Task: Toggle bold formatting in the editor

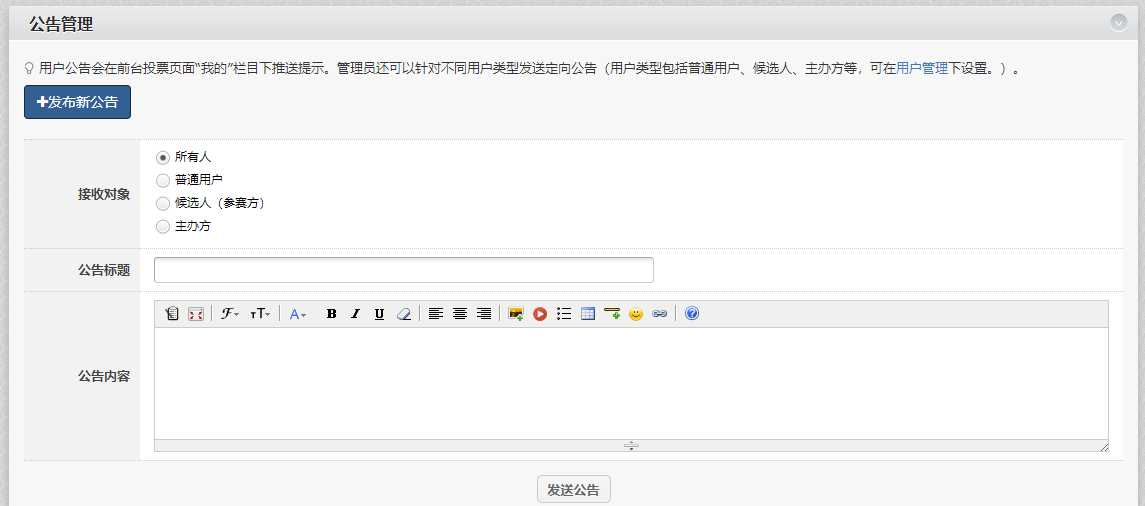Action: click(x=332, y=314)
